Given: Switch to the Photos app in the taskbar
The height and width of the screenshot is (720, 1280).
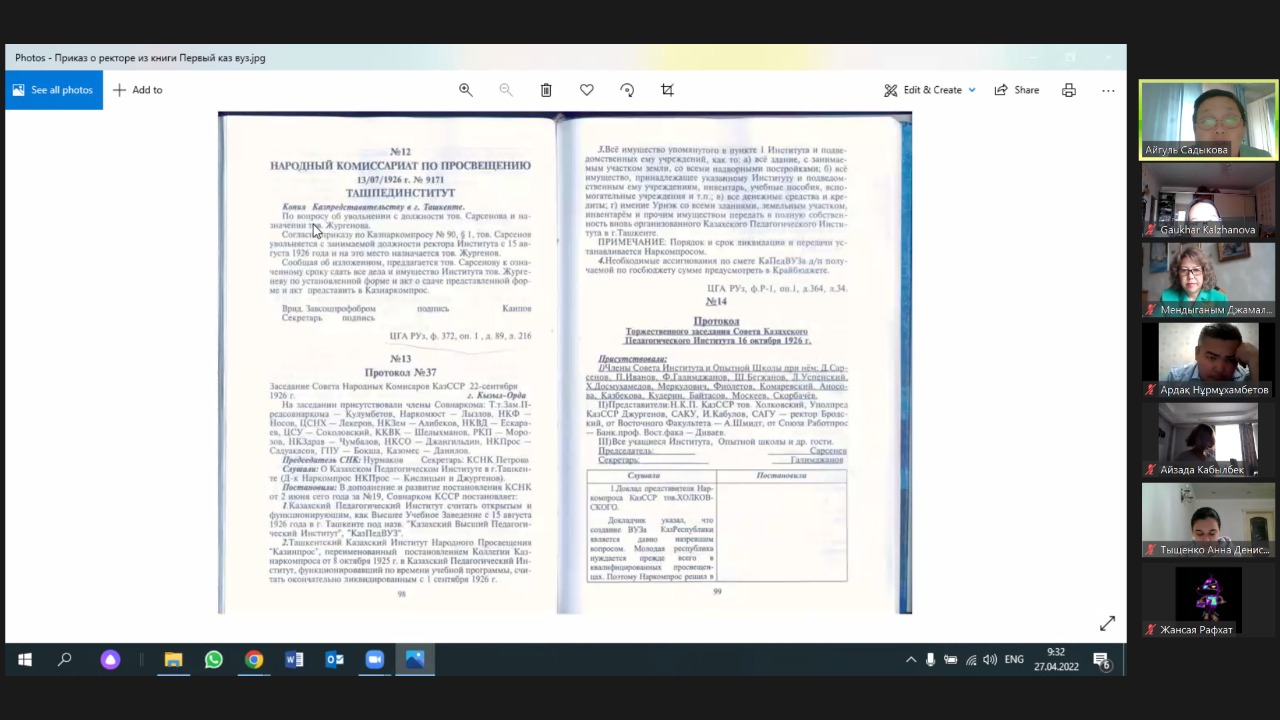Looking at the screenshot, I should [415, 660].
